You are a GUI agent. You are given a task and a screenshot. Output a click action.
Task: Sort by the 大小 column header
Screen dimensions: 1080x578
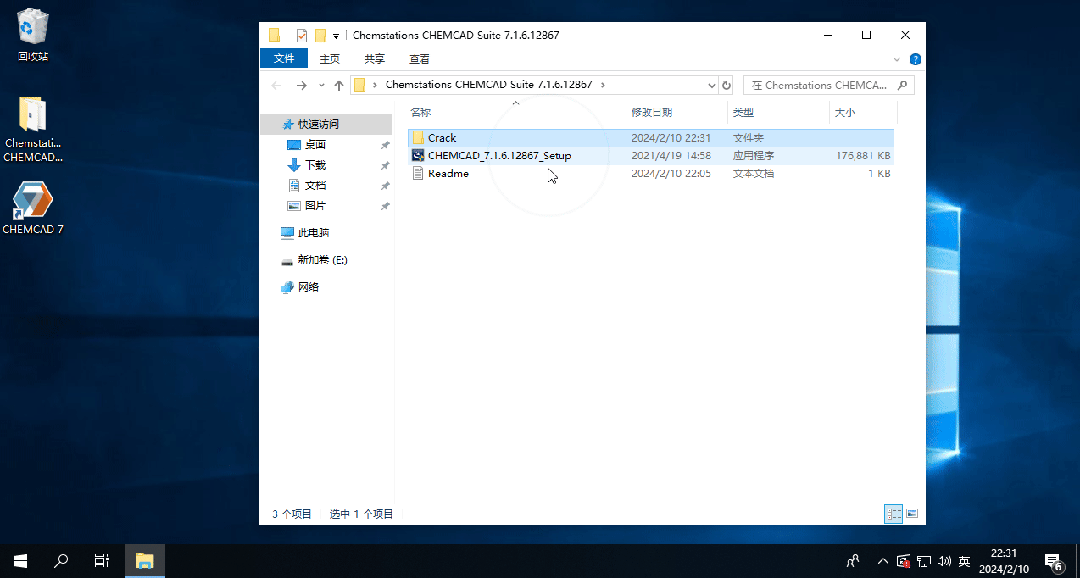click(845, 112)
